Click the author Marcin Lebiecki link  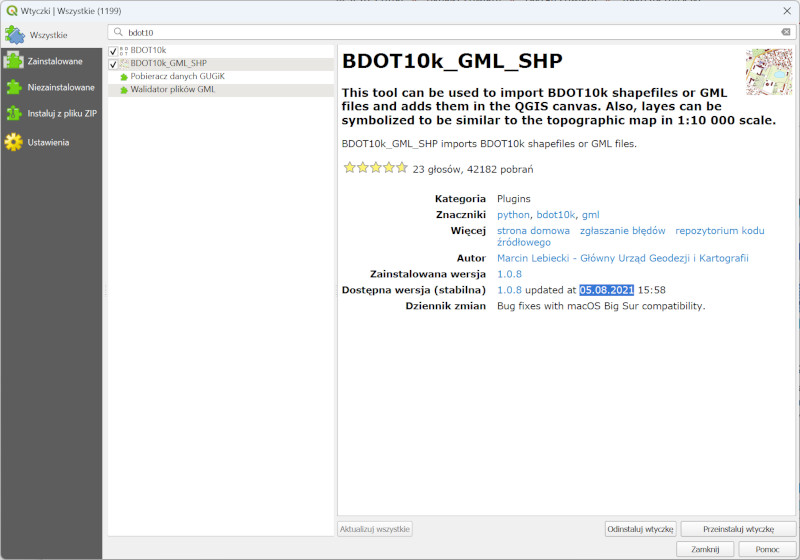point(622,258)
